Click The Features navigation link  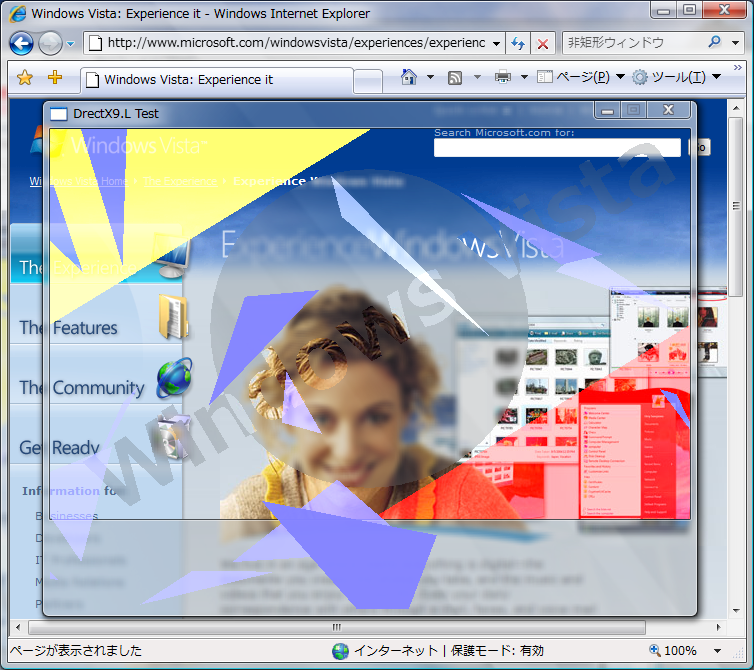coord(68,327)
